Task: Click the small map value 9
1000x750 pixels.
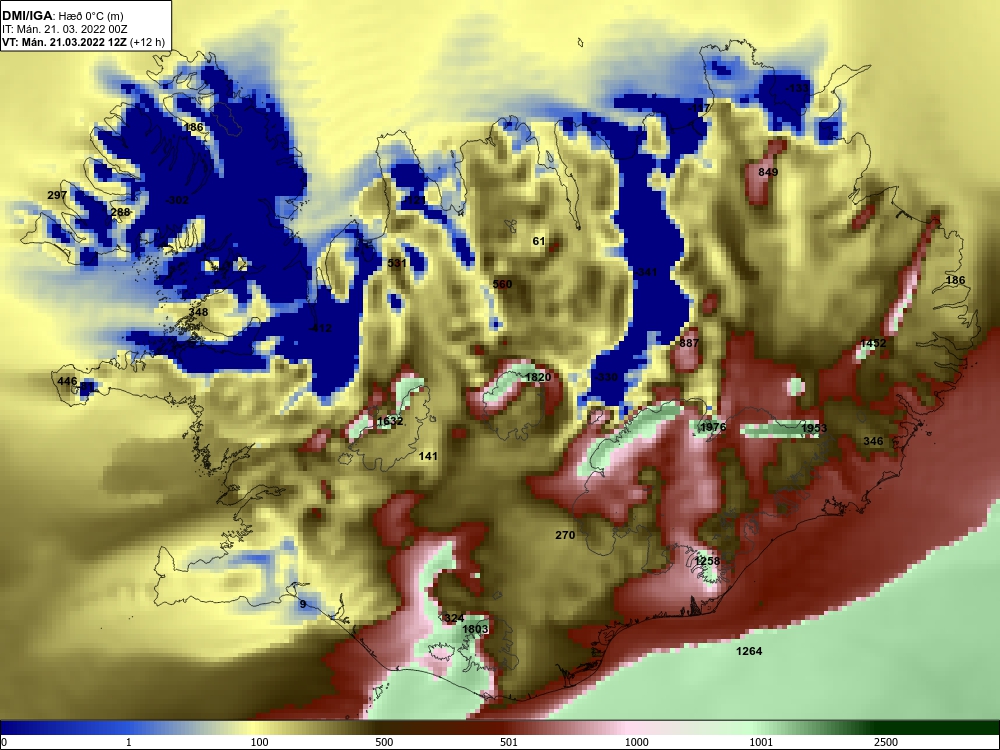Action: click(x=303, y=604)
